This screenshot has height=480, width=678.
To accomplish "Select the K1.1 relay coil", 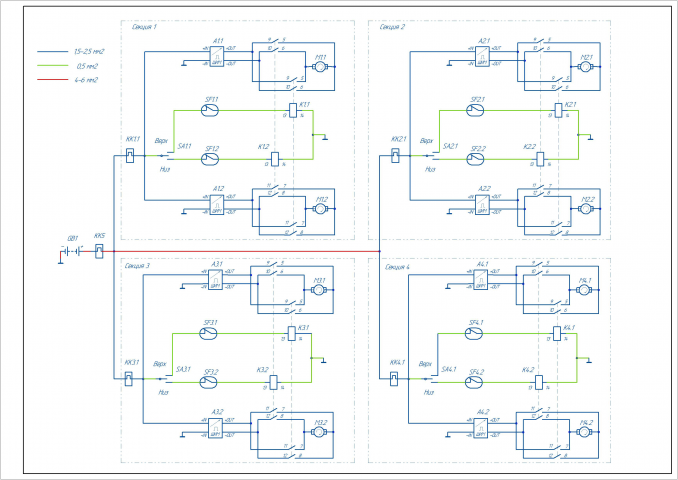I will click(293, 111).
